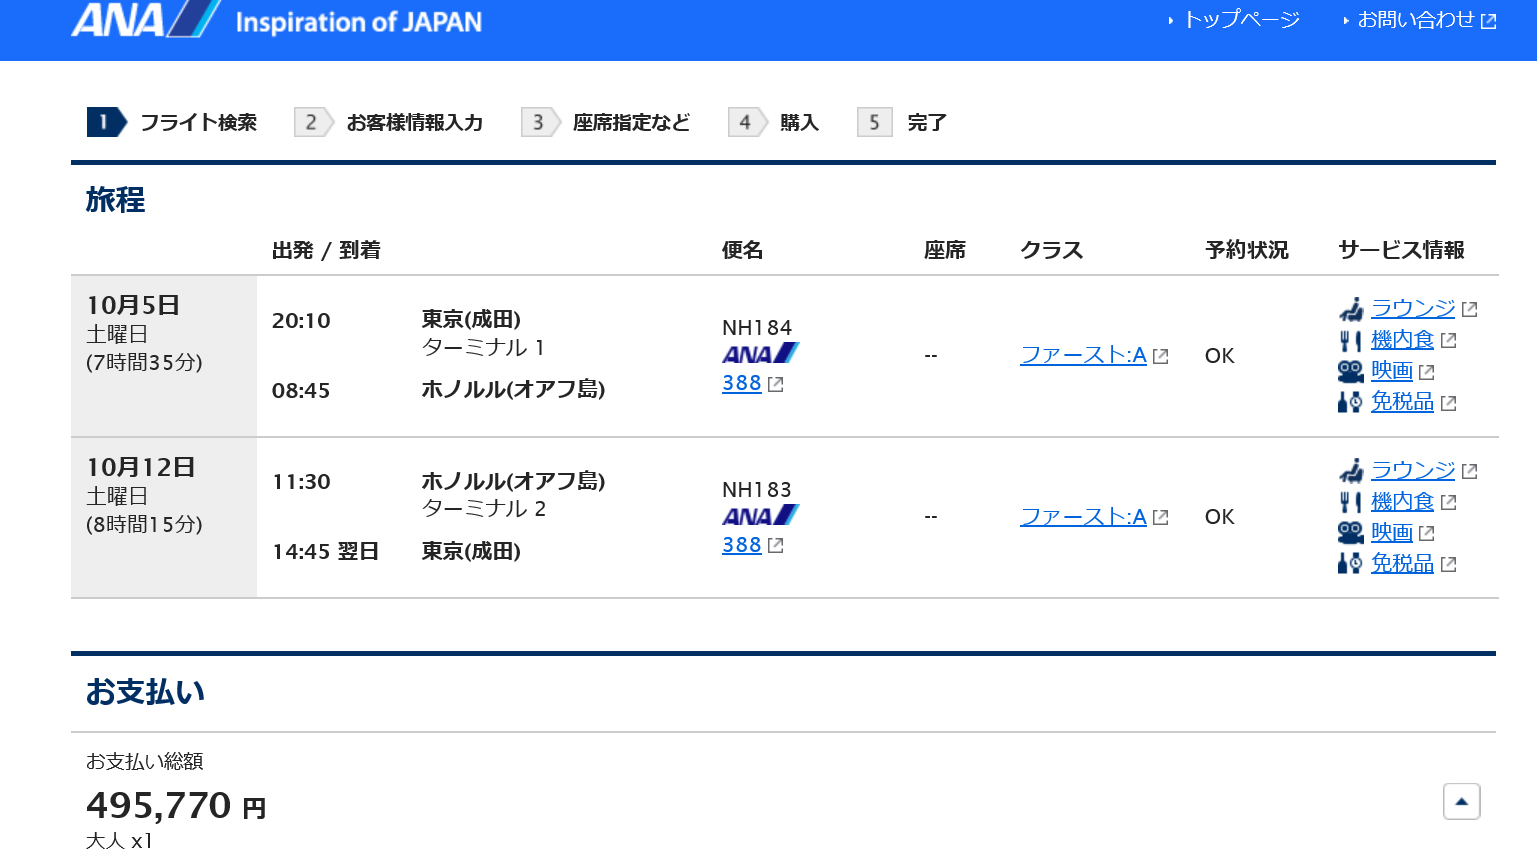Click external icon after October 12 機内食
Screen dimensions: 1537x865
(x=1449, y=503)
